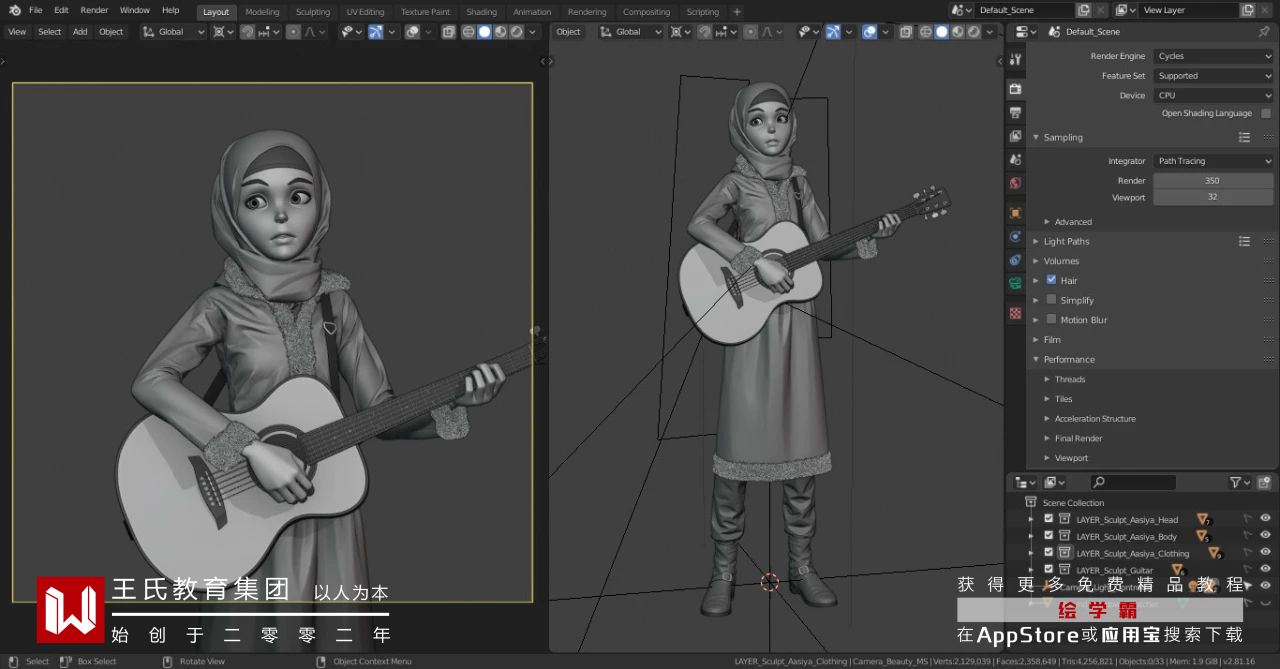Viewport: 1280px width, 669px height.
Task: Open the Object menu in left viewport
Action: pyautogui.click(x=111, y=32)
